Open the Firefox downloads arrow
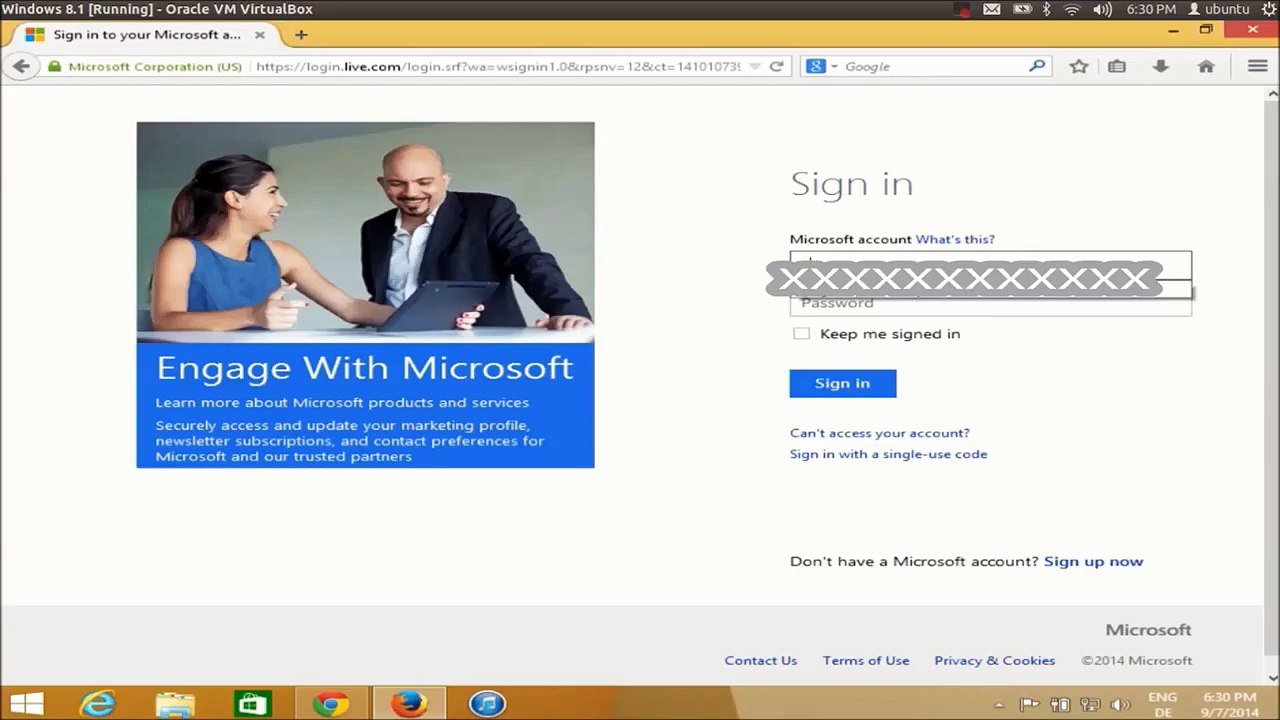Screen dimensions: 1280x720 [1160, 66]
